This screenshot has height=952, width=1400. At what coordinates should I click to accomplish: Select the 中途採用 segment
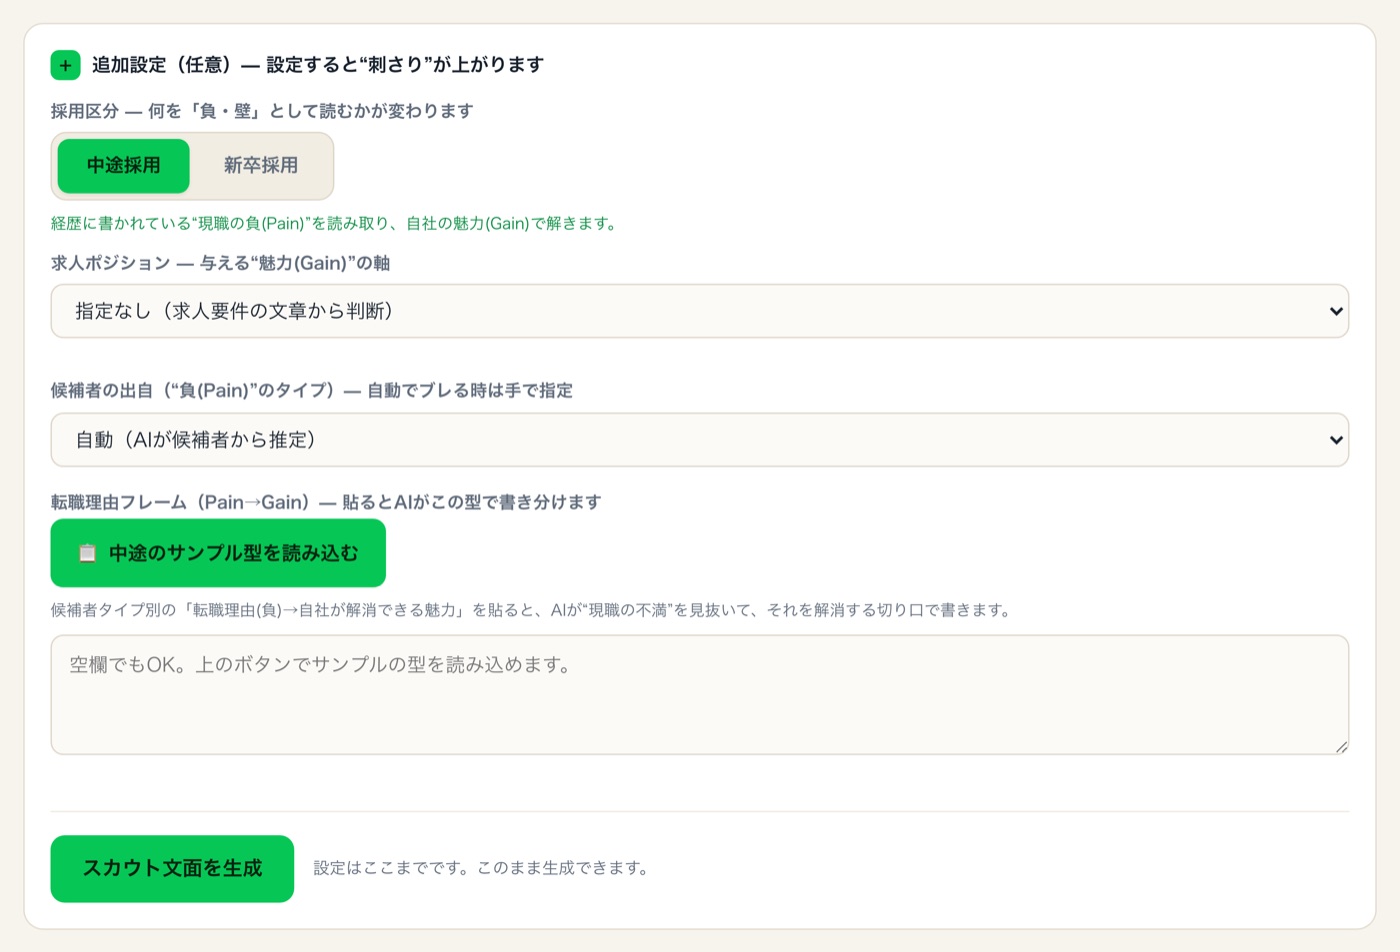pyautogui.click(x=123, y=166)
